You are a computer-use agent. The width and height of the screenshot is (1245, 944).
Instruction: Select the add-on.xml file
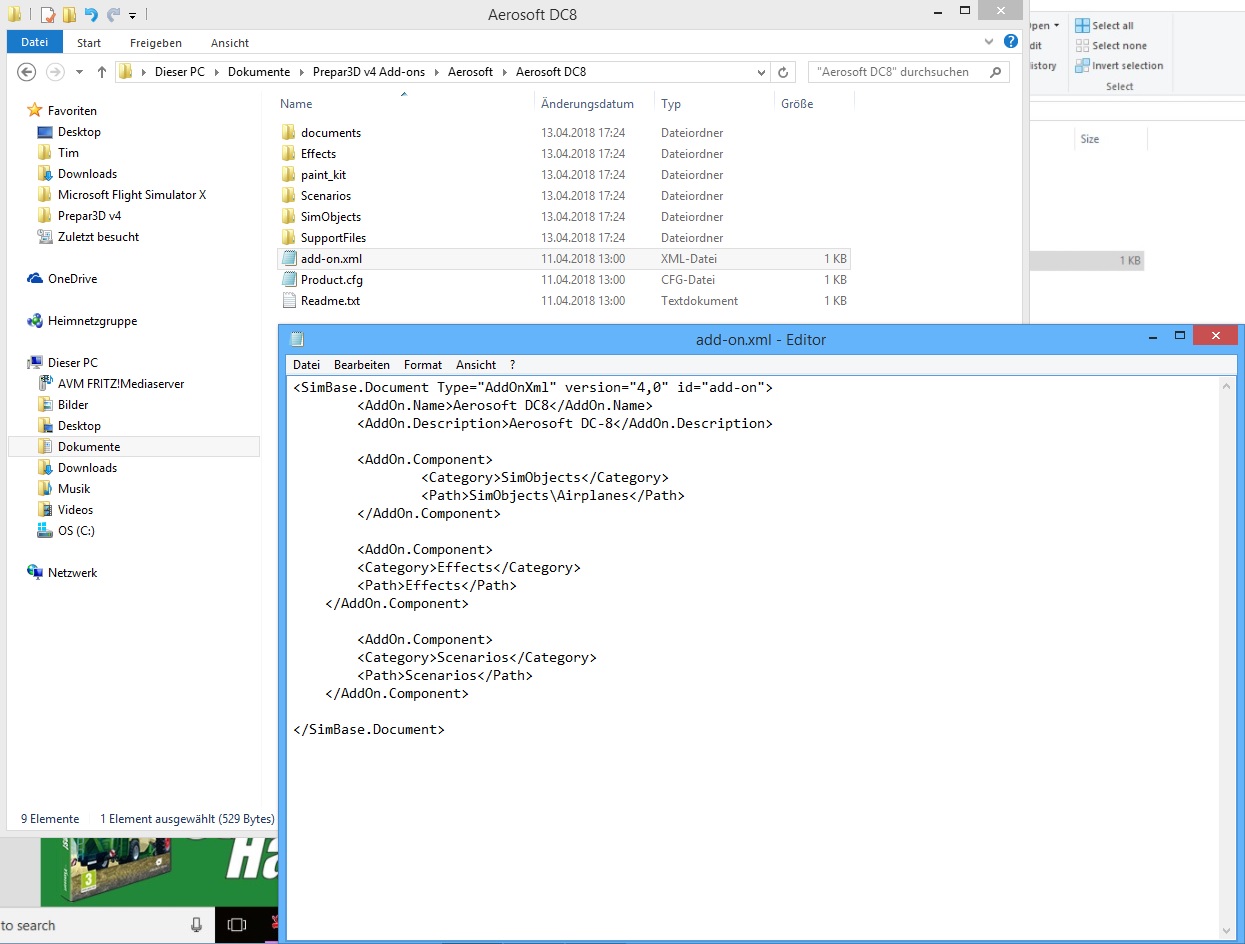(565, 259)
